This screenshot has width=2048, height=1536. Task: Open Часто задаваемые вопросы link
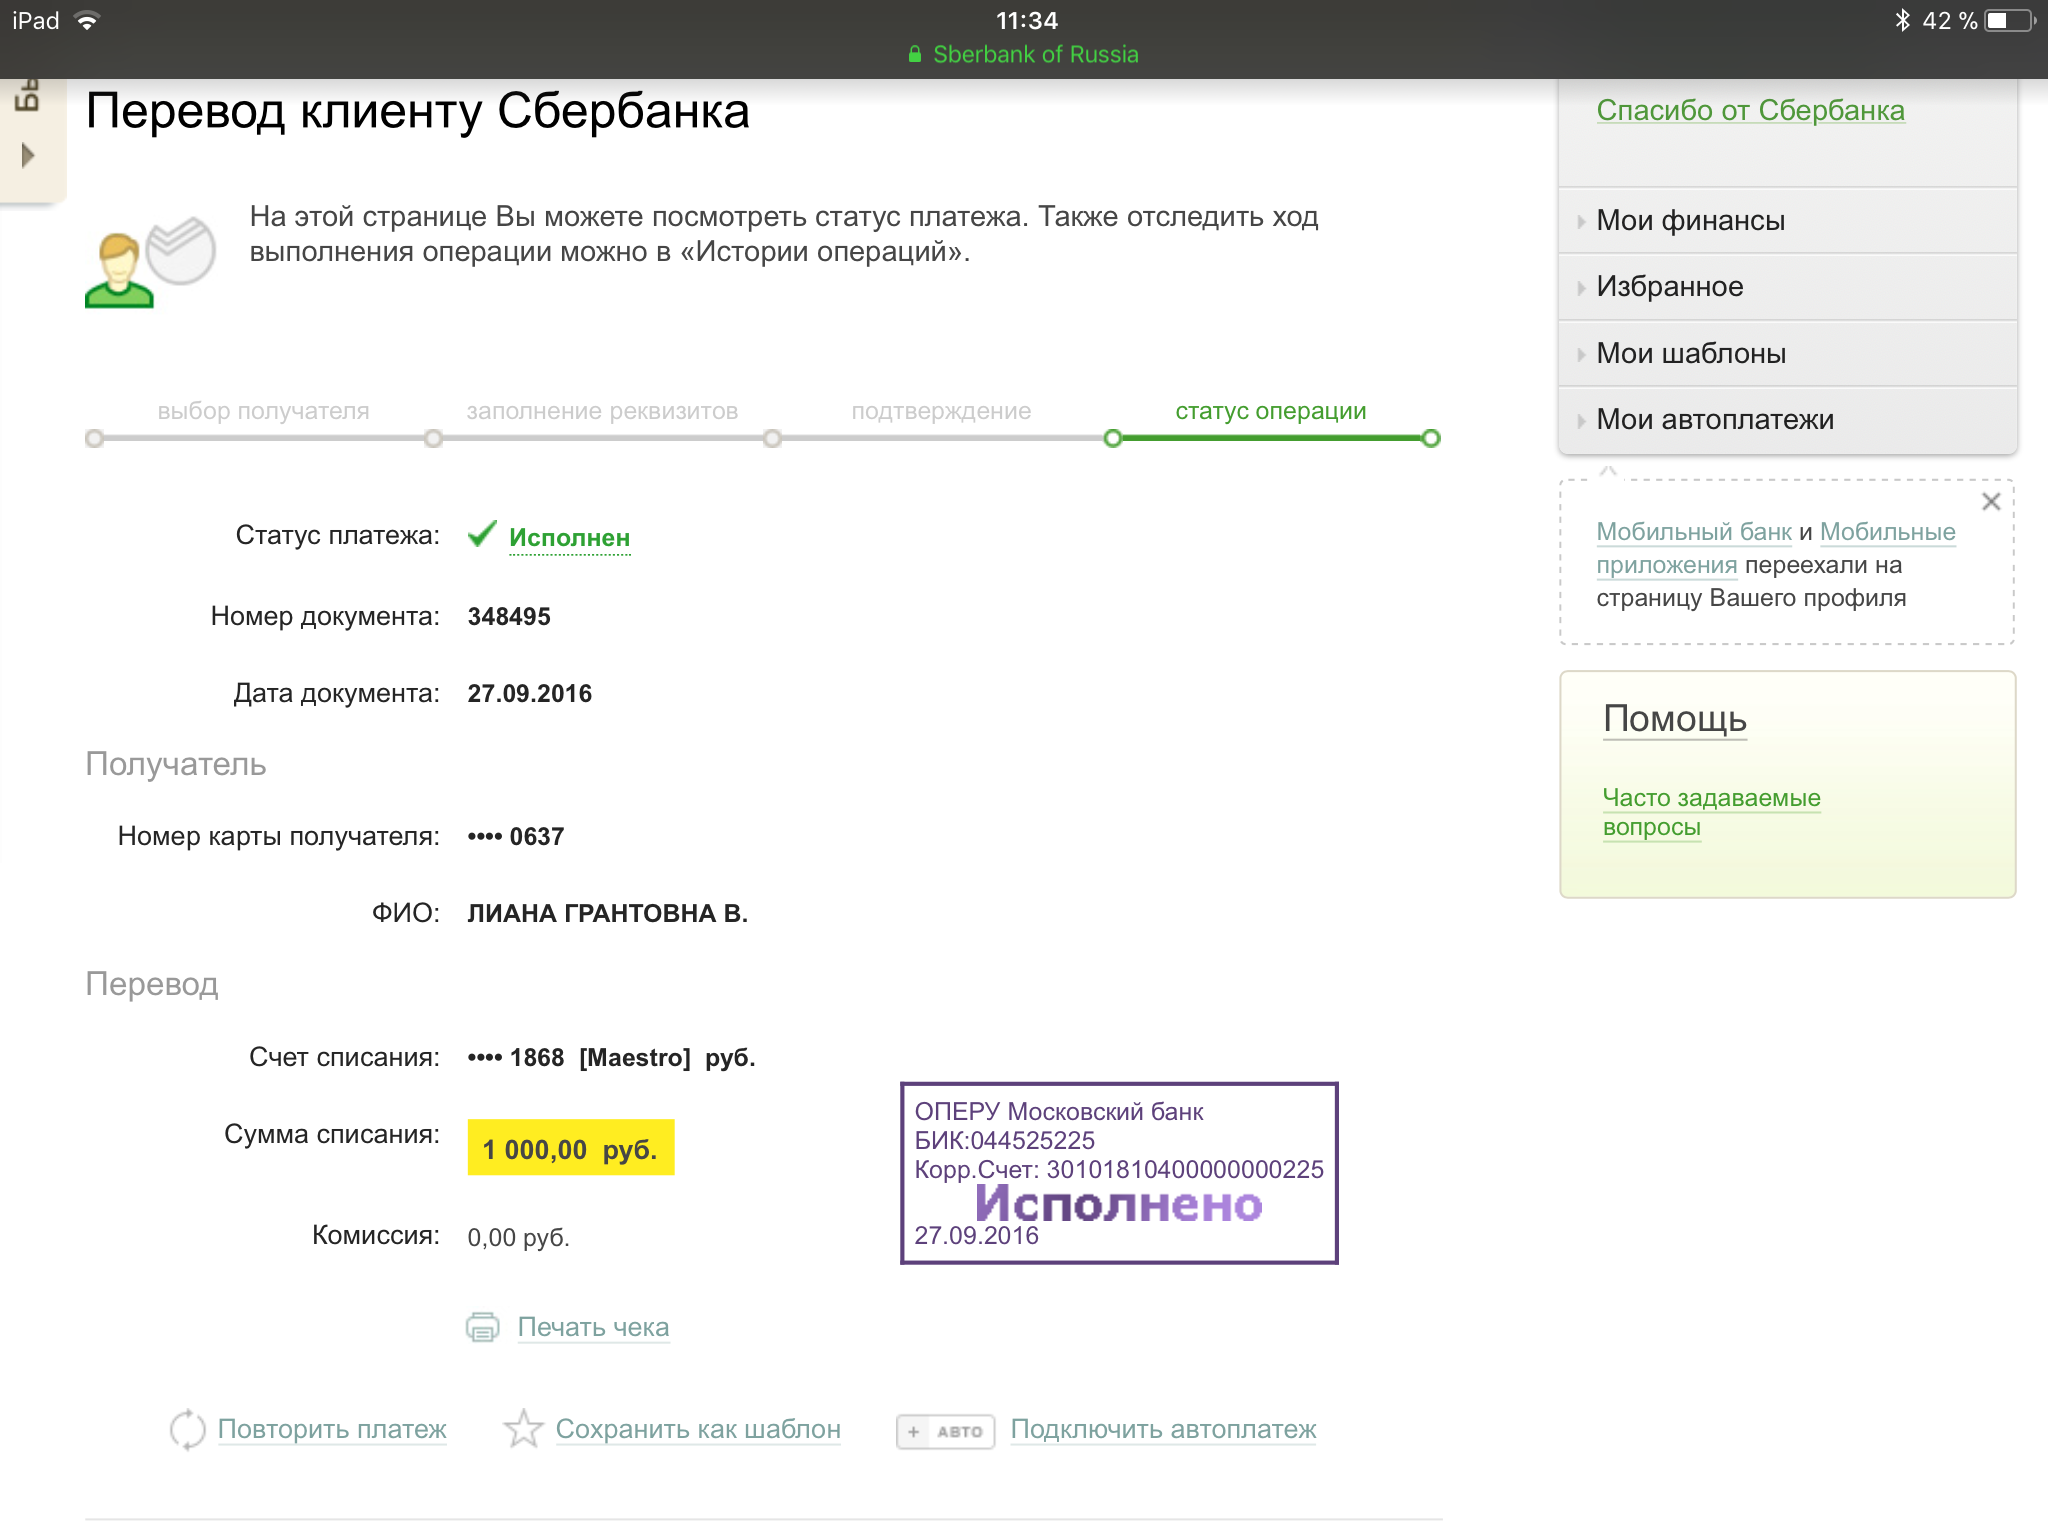1710,811
